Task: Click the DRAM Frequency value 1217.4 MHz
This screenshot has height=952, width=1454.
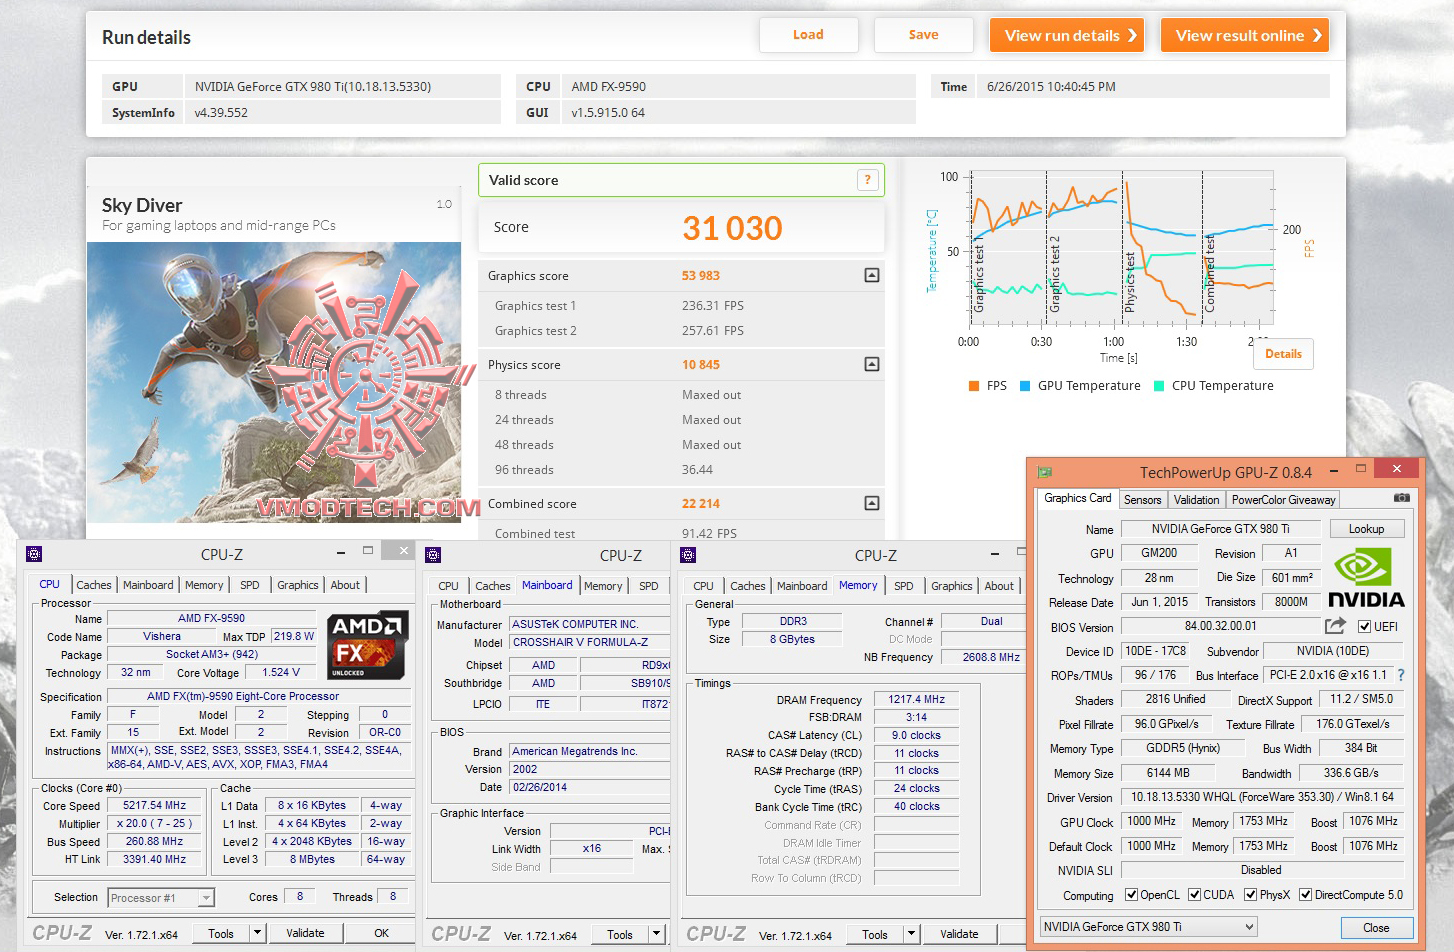Action: (x=916, y=699)
